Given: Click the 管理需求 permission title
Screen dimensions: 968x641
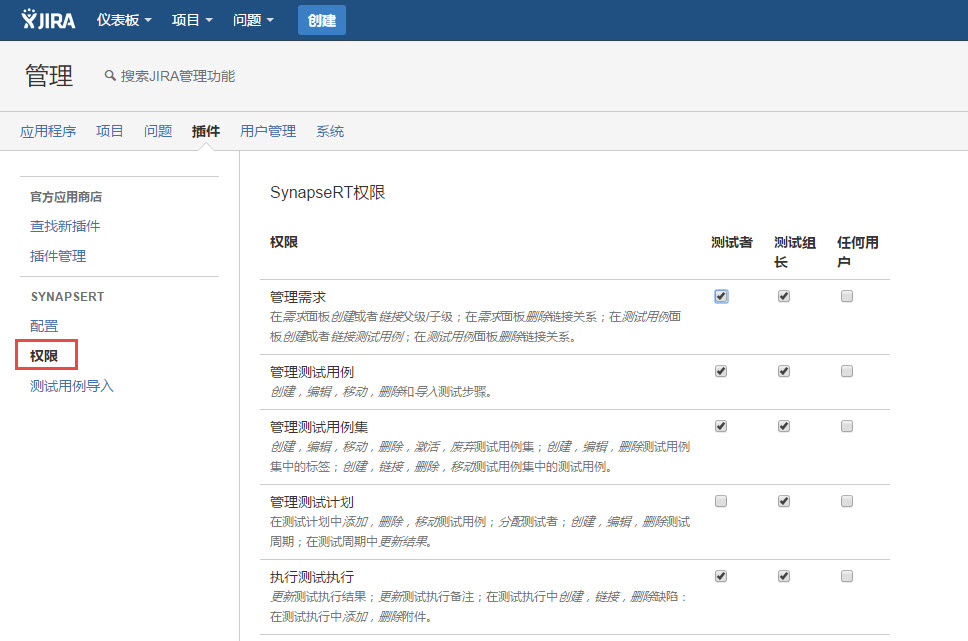Looking at the screenshot, I should pos(298,297).
